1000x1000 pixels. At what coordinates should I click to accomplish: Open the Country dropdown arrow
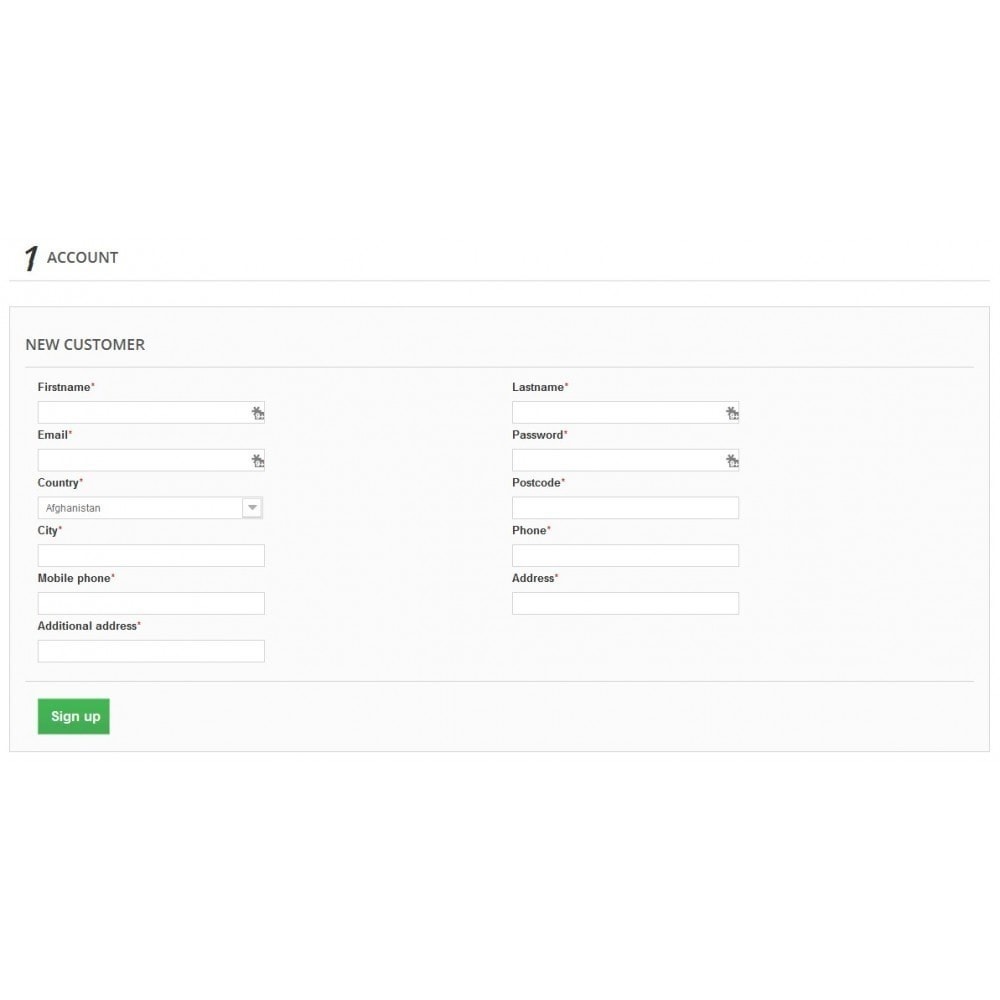253,508
